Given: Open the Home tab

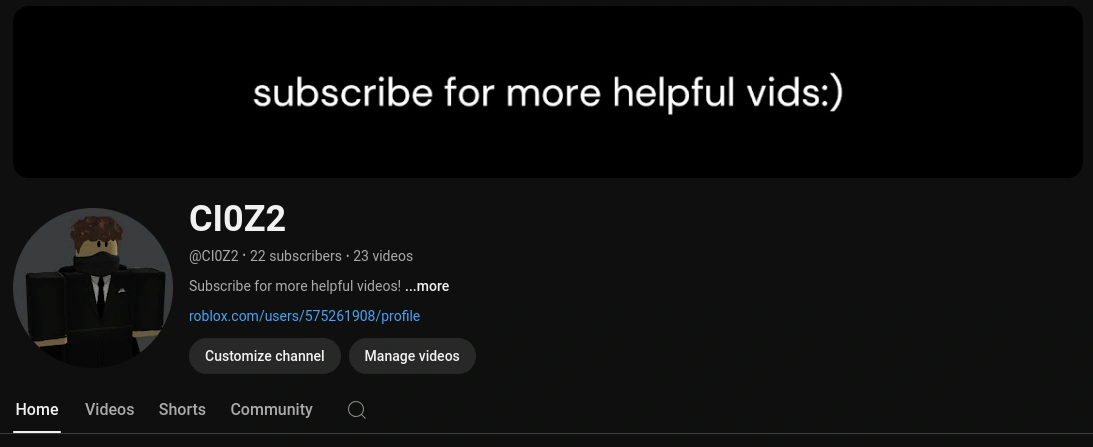Looking at the screenshot, I should pyautogui.click(x=37, y=409).
